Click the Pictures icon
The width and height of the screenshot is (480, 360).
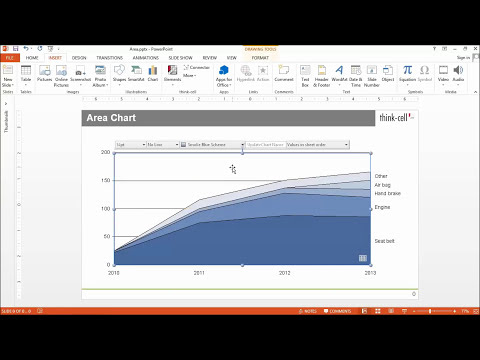(x=44, y=73)
